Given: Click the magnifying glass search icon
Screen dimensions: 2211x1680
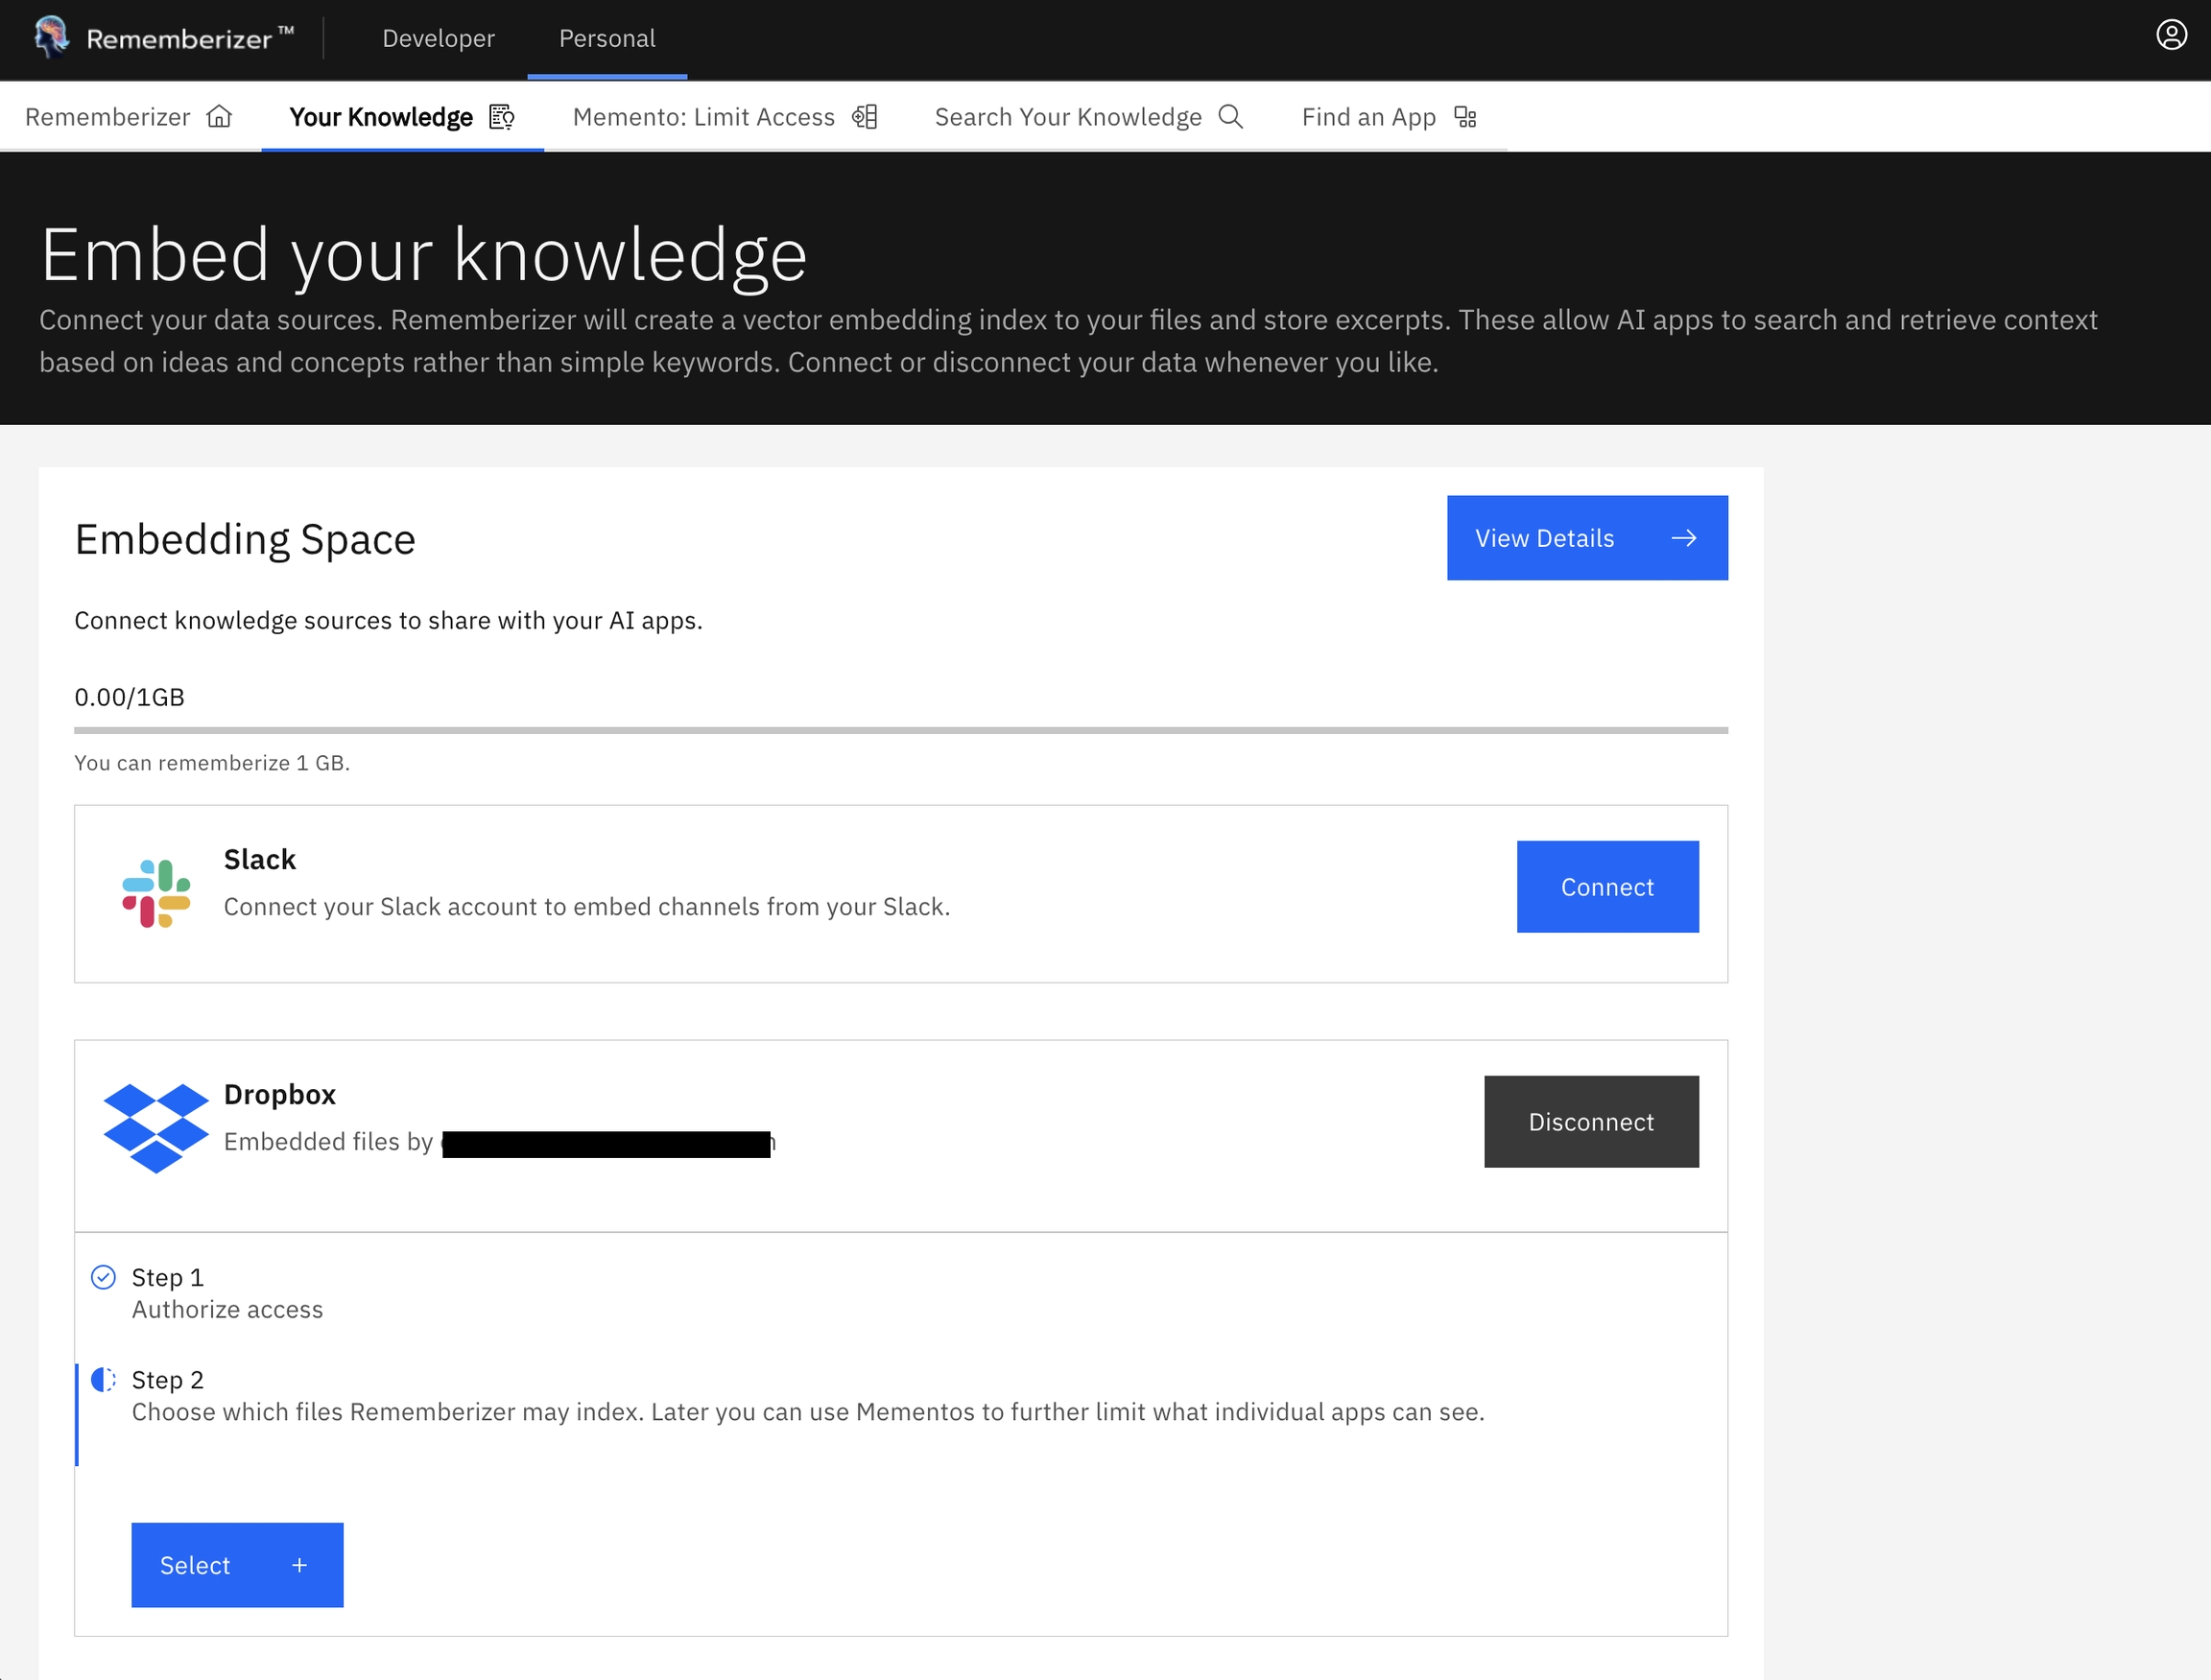Looking at the screenshot, I should tap(1231, 117).
